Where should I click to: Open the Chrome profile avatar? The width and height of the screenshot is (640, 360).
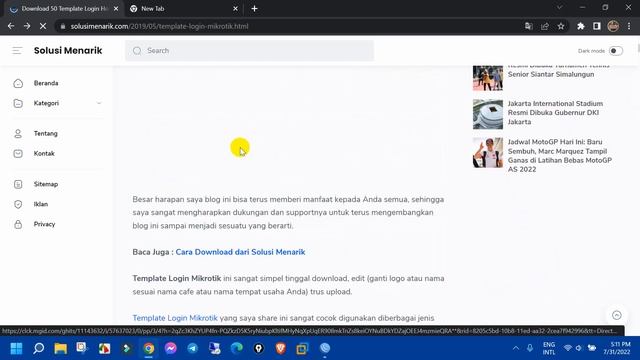pos(613,26)
